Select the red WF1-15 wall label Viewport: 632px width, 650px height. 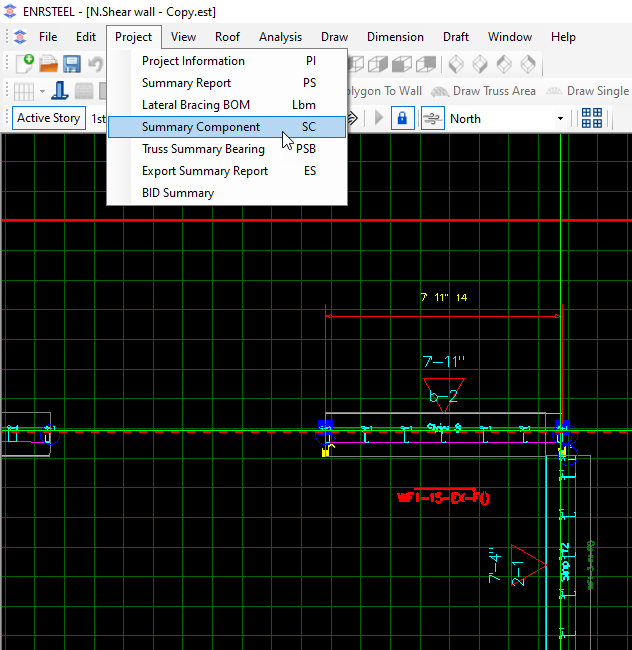click(444, 497)
